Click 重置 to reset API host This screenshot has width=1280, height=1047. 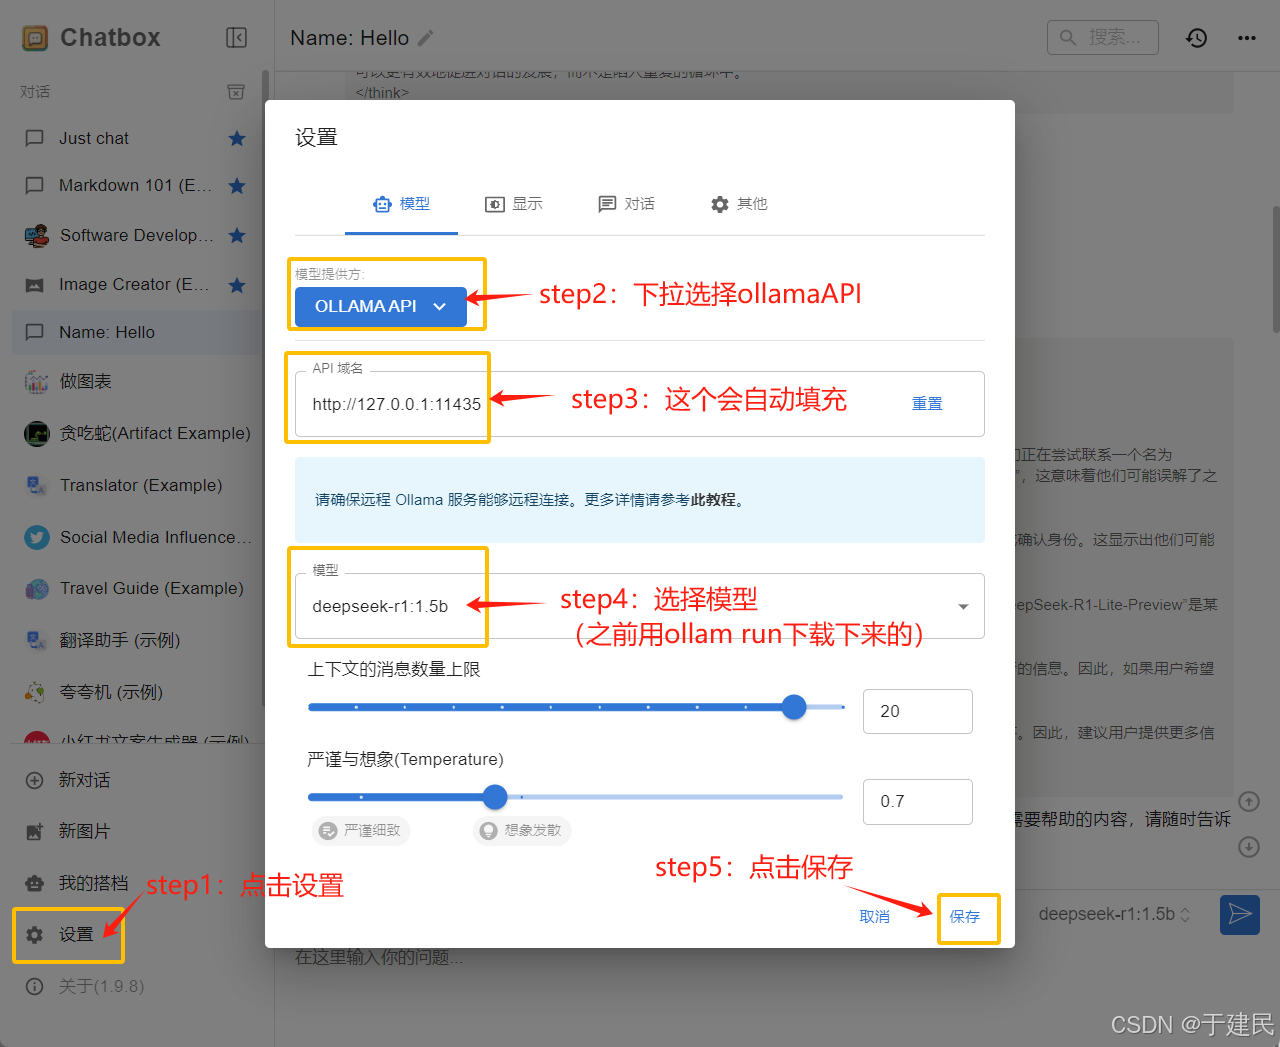tap(927, 404)
